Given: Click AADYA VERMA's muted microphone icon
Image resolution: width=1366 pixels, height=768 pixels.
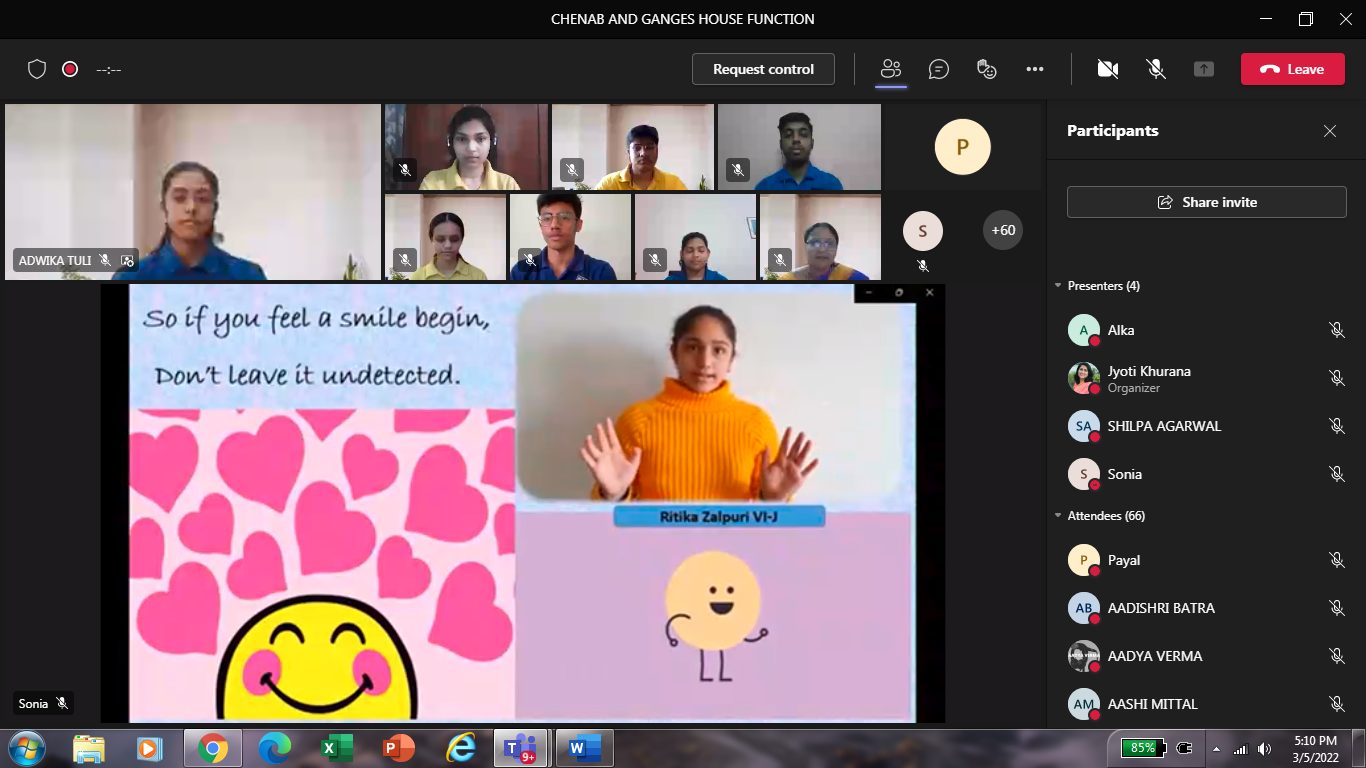Looking at the screenshot, I should pyautogui.click(x=1336, y=656).
